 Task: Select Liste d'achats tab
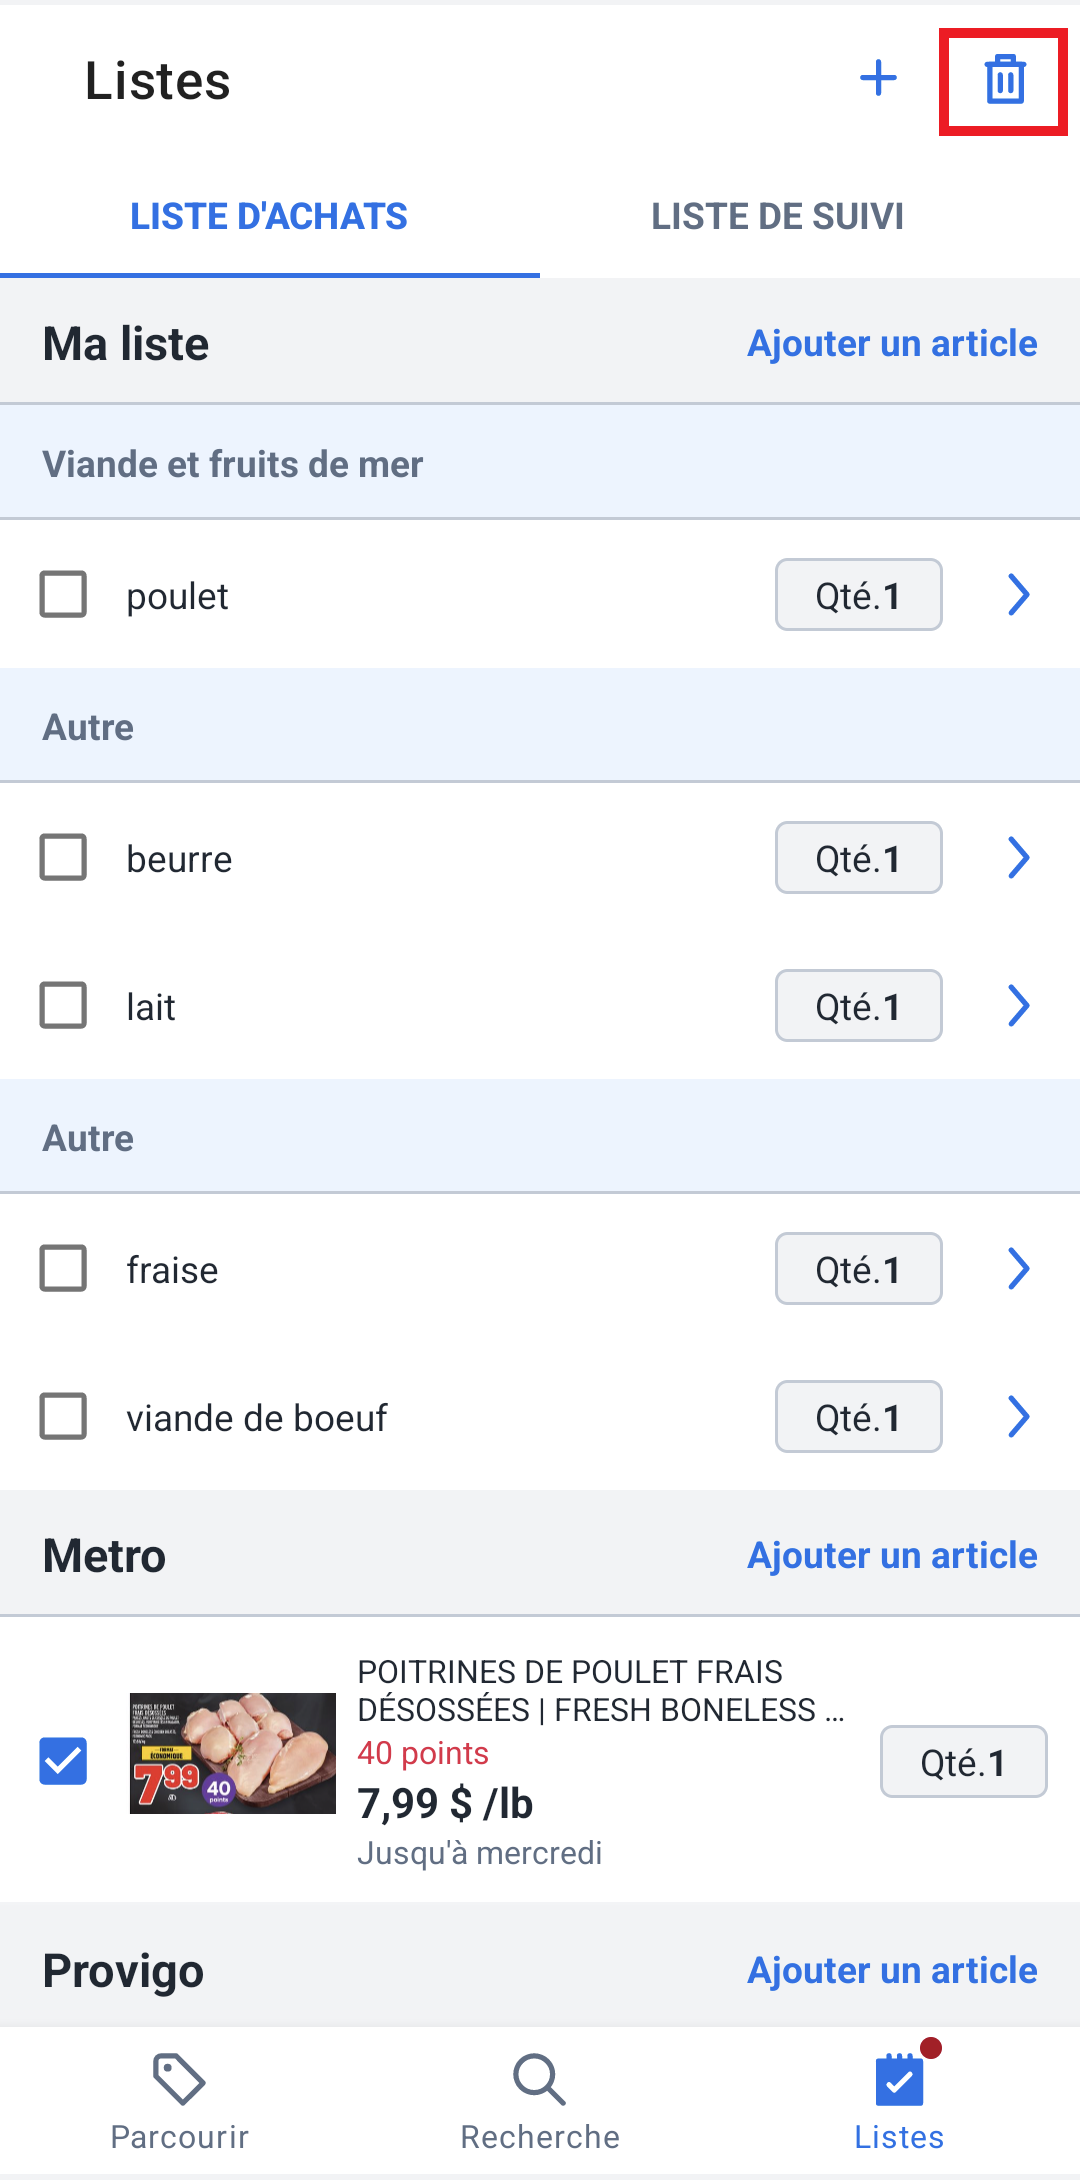coord(269,216)
